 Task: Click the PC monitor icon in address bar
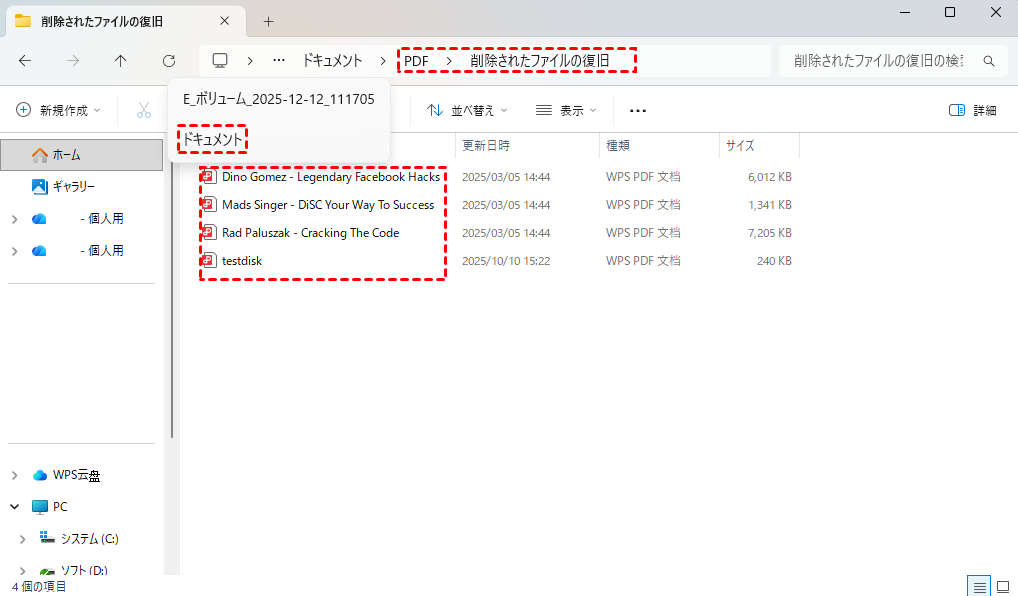(x=220, y=61)
